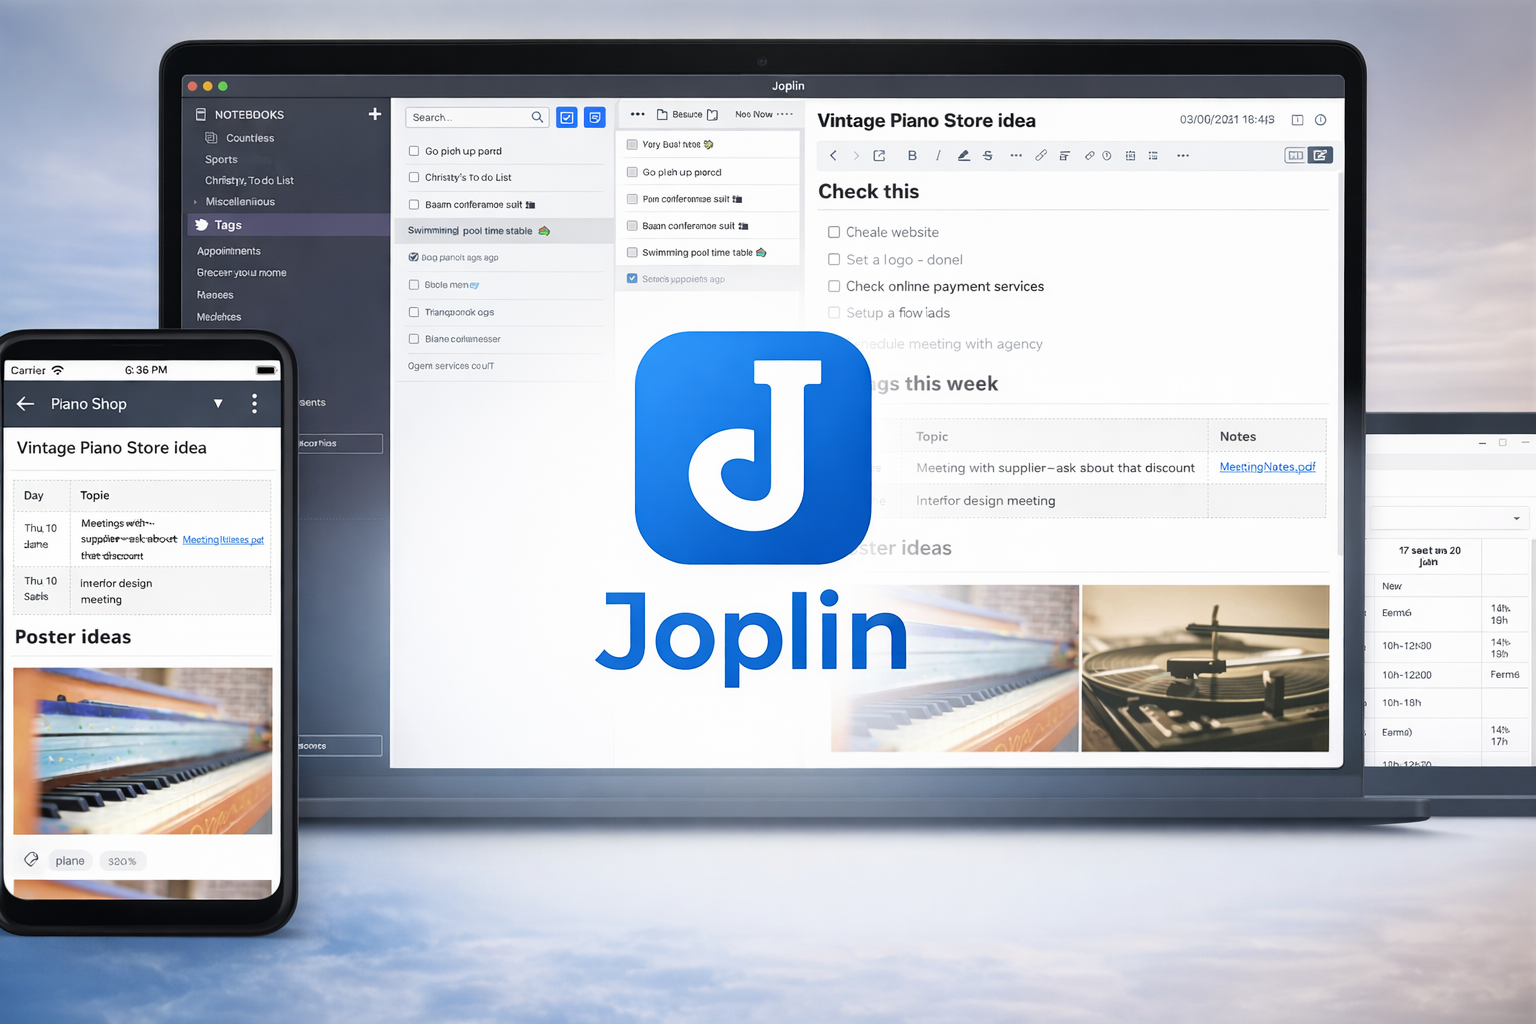Open the note properties info icon

[x=1321, y=120]
